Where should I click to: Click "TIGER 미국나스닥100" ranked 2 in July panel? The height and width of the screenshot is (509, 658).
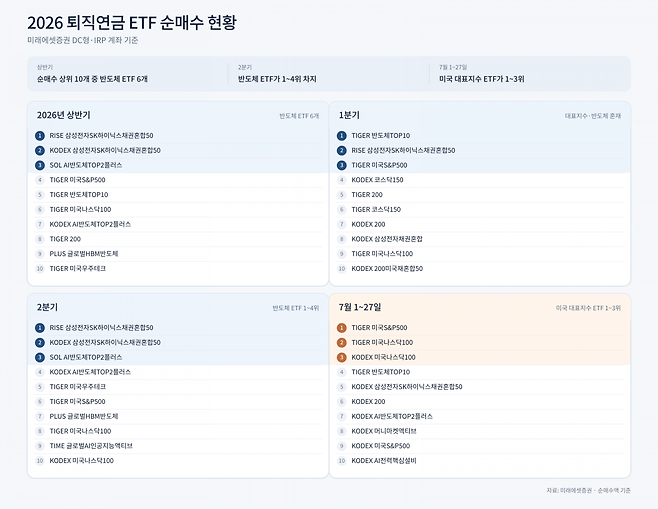click(382, 342)
